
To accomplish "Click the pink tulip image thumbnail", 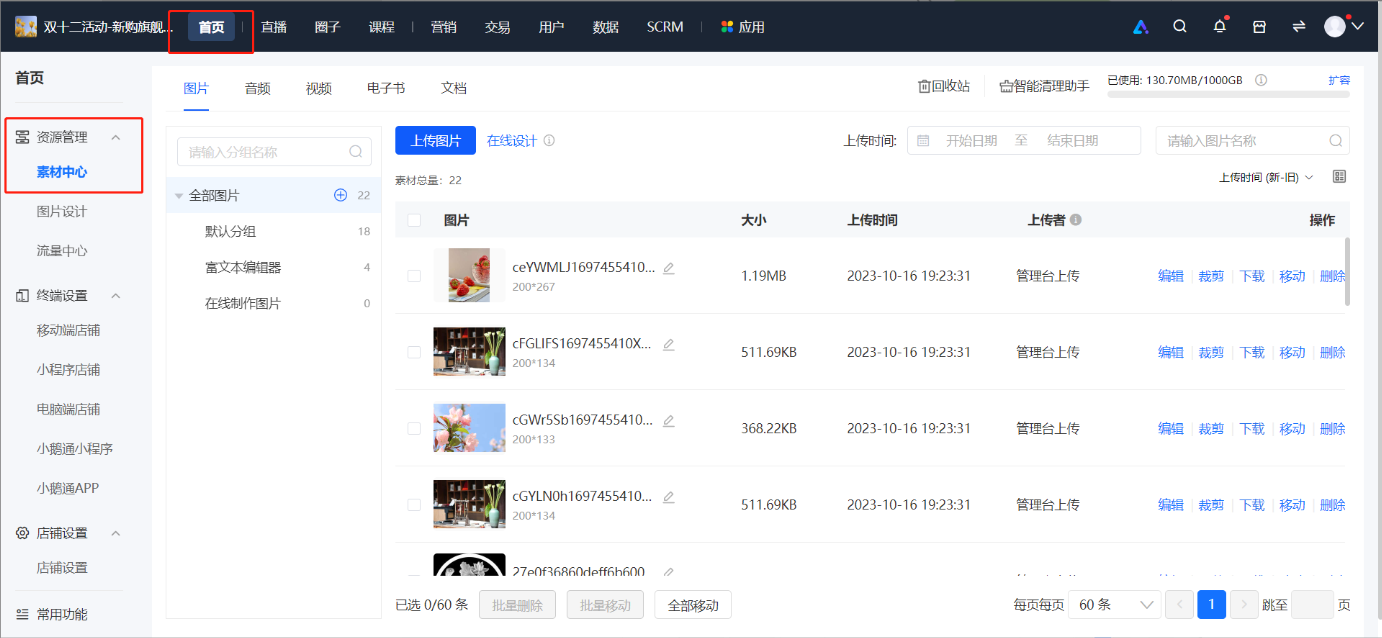I will [469, 428].
